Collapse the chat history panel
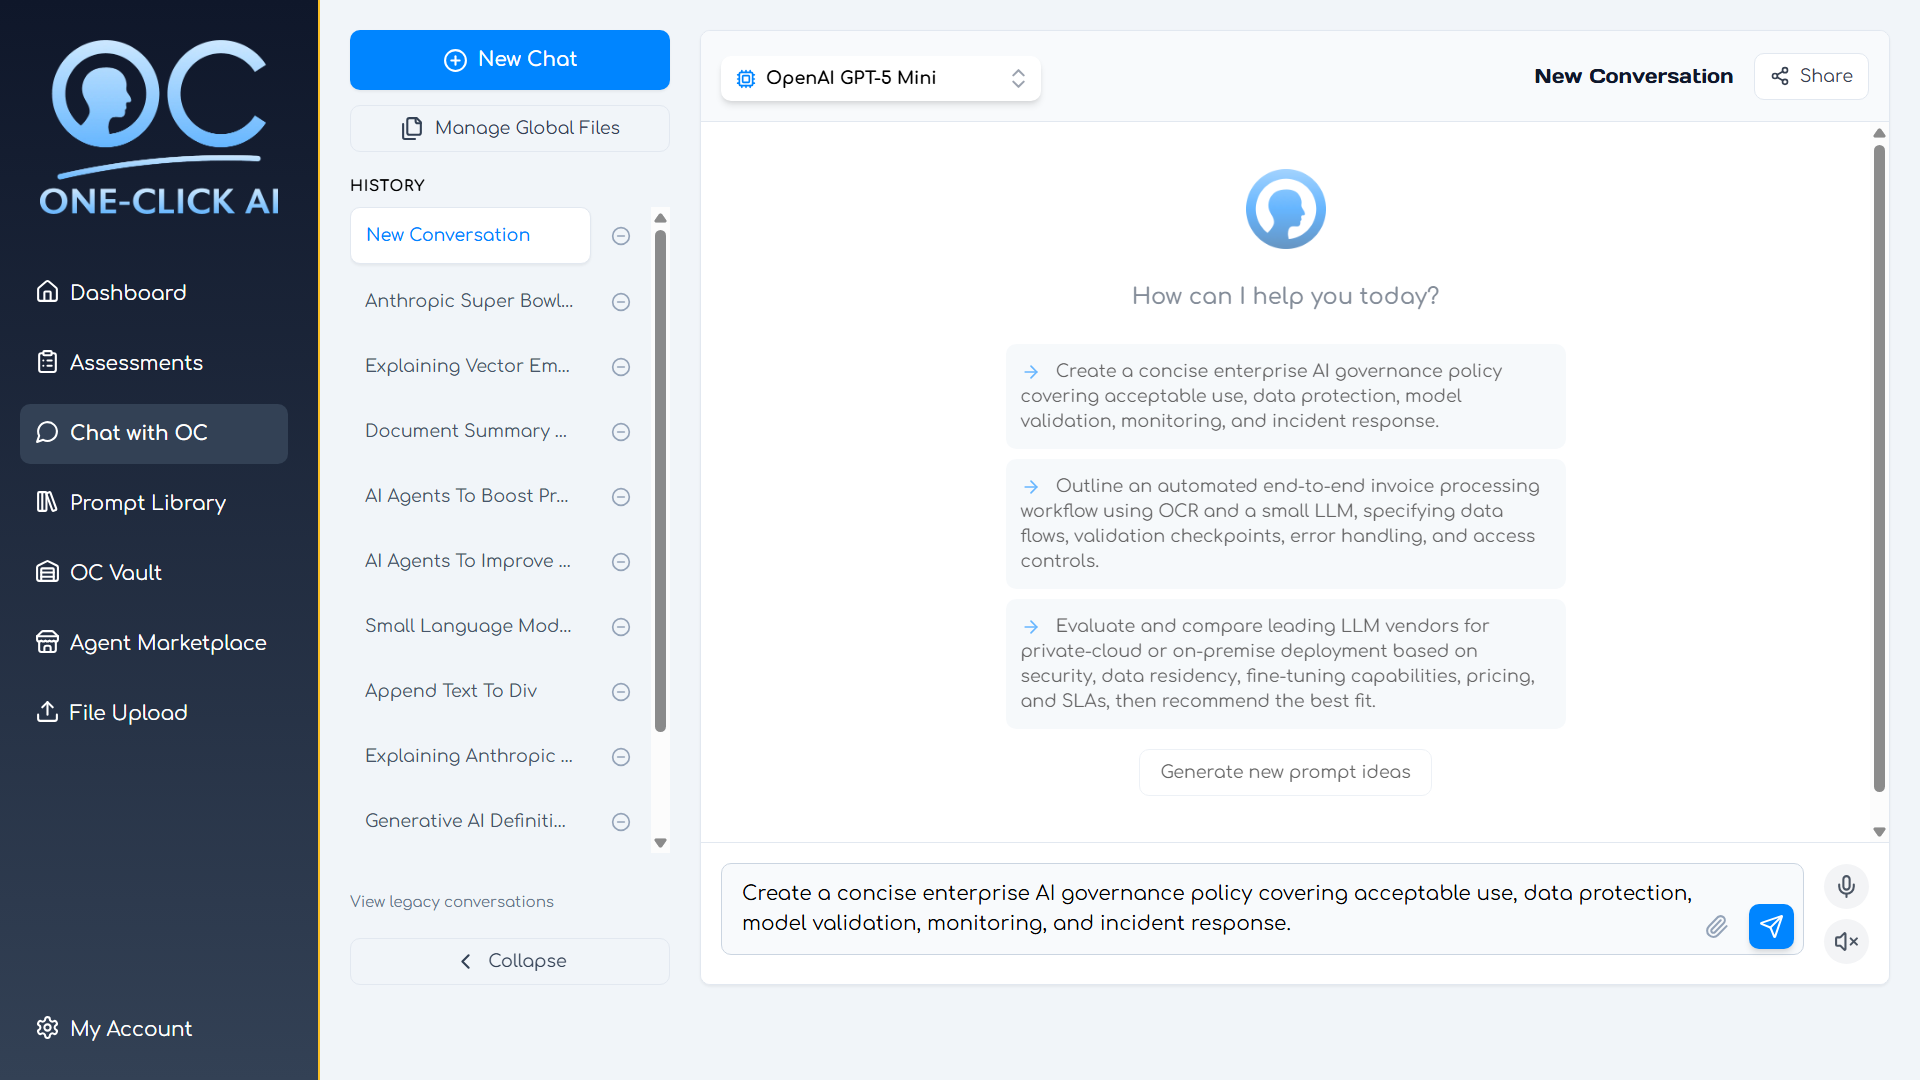1920x1080 pixels. tap(510, 961)
